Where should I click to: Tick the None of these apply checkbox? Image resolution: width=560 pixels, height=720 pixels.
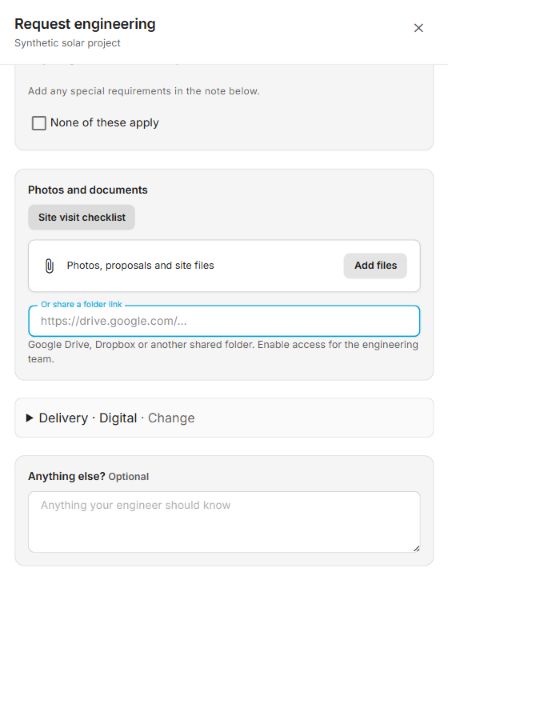[x=39, y=123]
